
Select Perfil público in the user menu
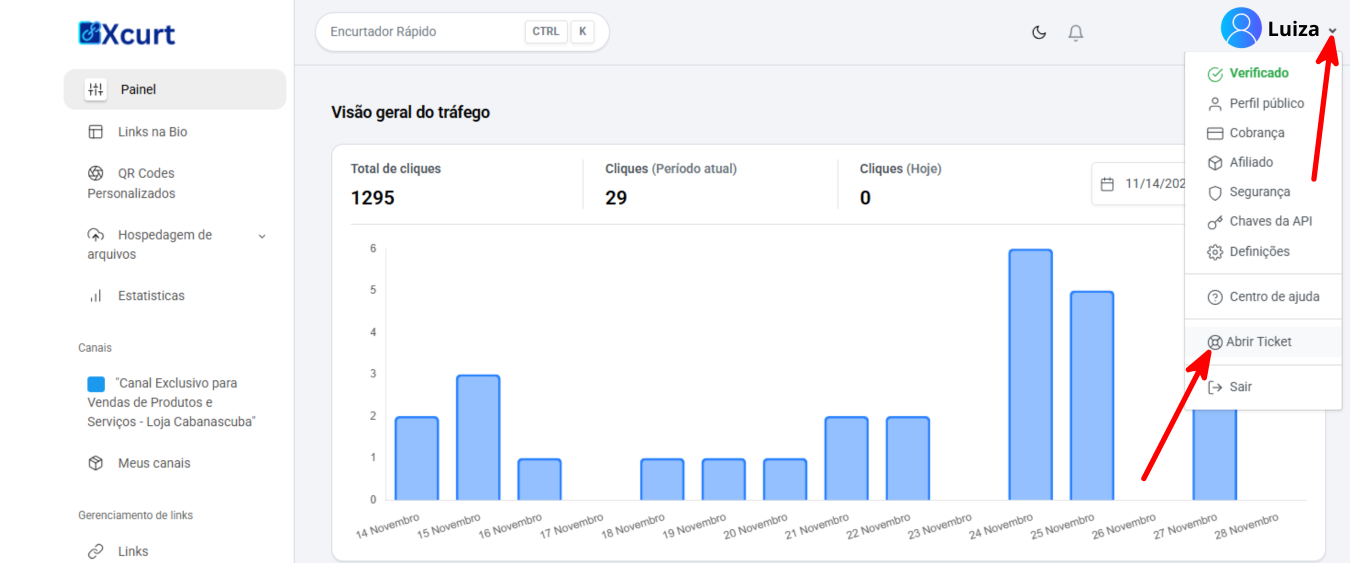(x=1266, y=103)
